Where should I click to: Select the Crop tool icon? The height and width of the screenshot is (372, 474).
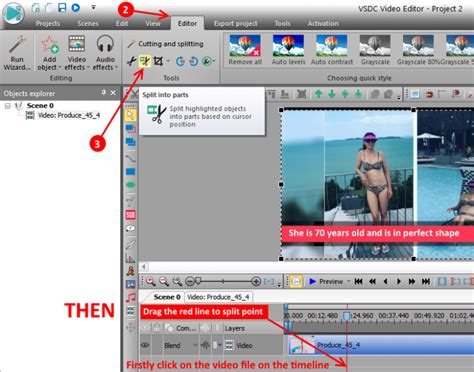[158, 61]
